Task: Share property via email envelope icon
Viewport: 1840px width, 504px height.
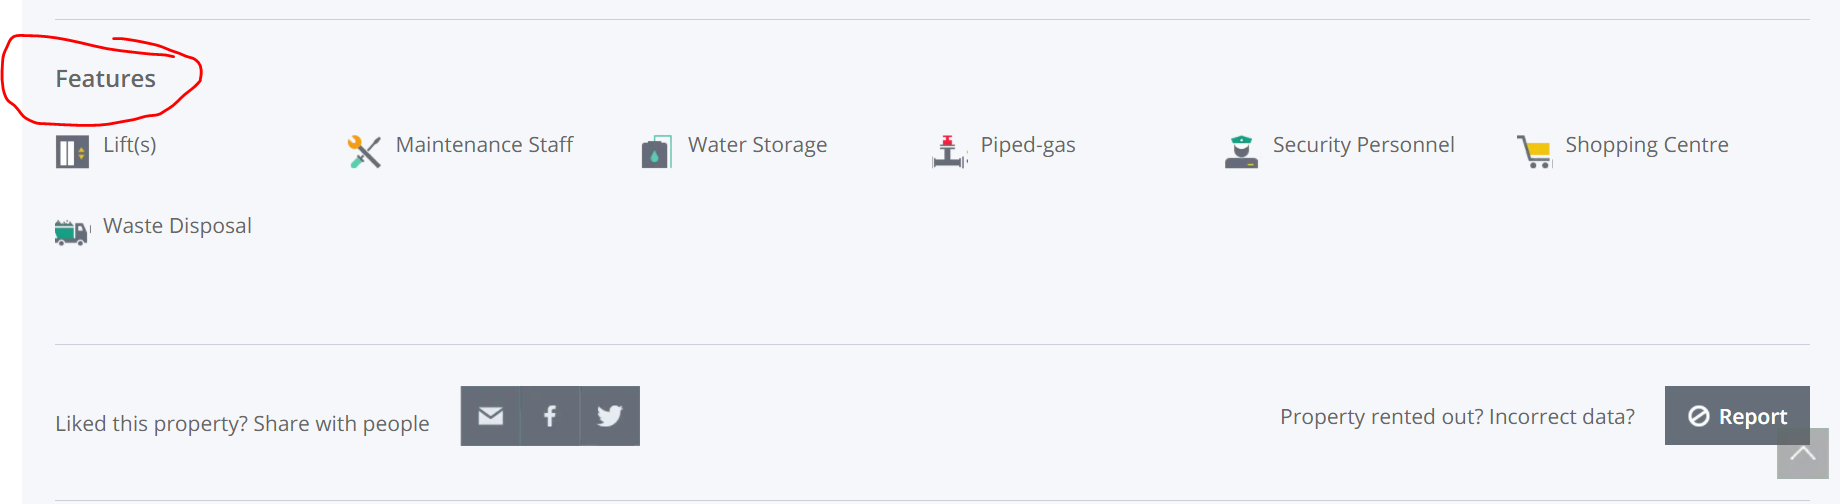Action: pyautogui.click(x=490, y=416)
